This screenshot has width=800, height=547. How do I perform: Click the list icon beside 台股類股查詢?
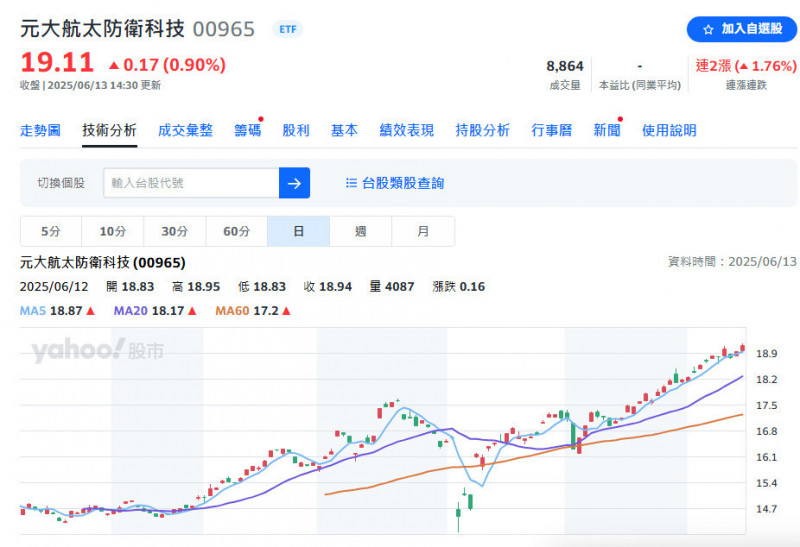(x=351, y=183)
